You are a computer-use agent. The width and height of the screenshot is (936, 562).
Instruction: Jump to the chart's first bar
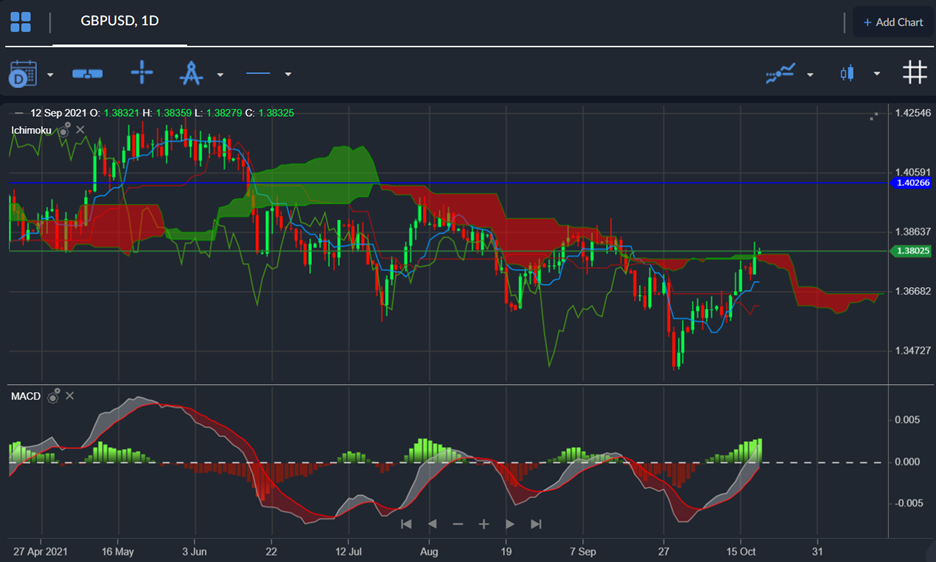[407, 524]
